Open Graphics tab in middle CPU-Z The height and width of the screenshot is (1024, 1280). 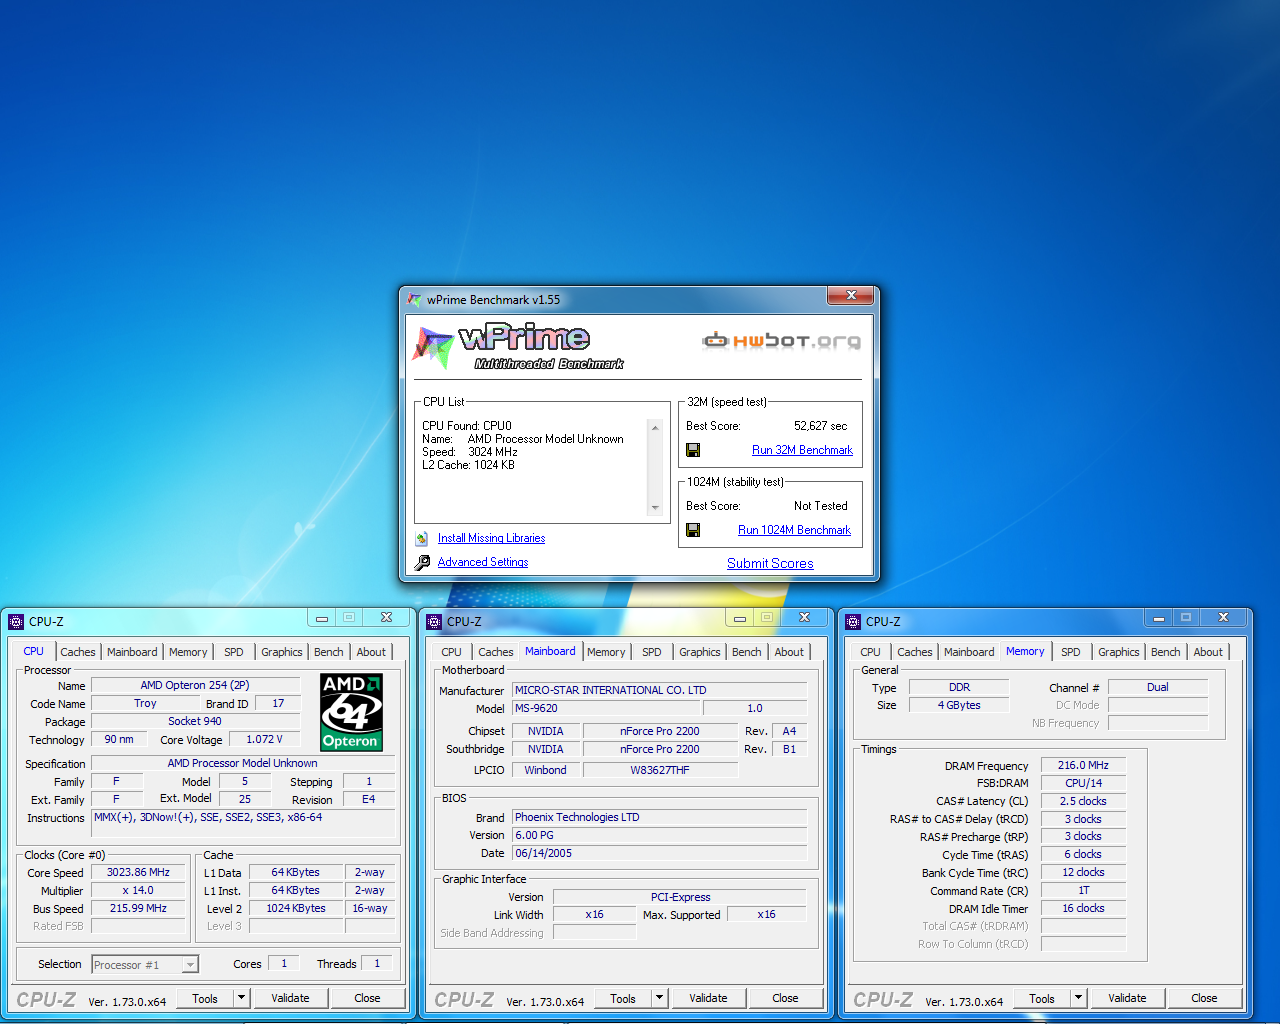click(700, 652)
